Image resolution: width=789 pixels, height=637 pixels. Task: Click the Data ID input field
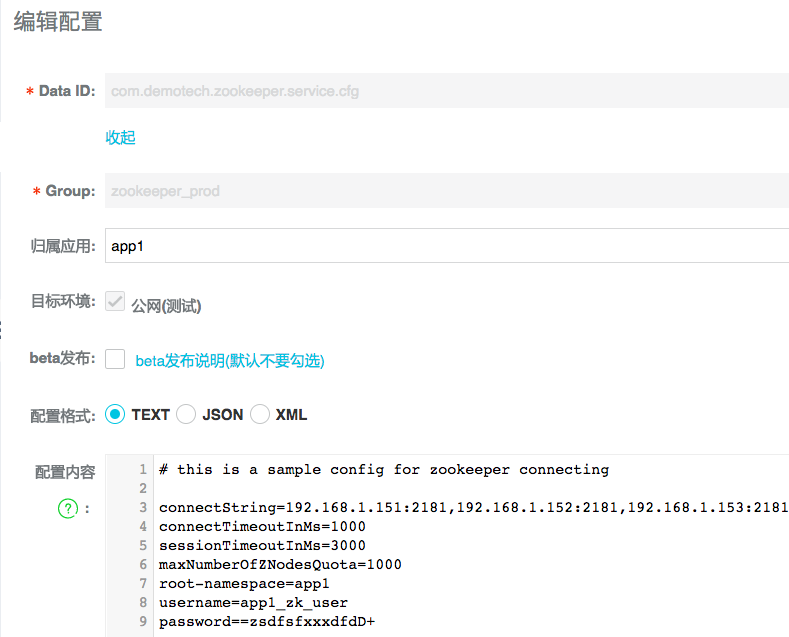447,91
